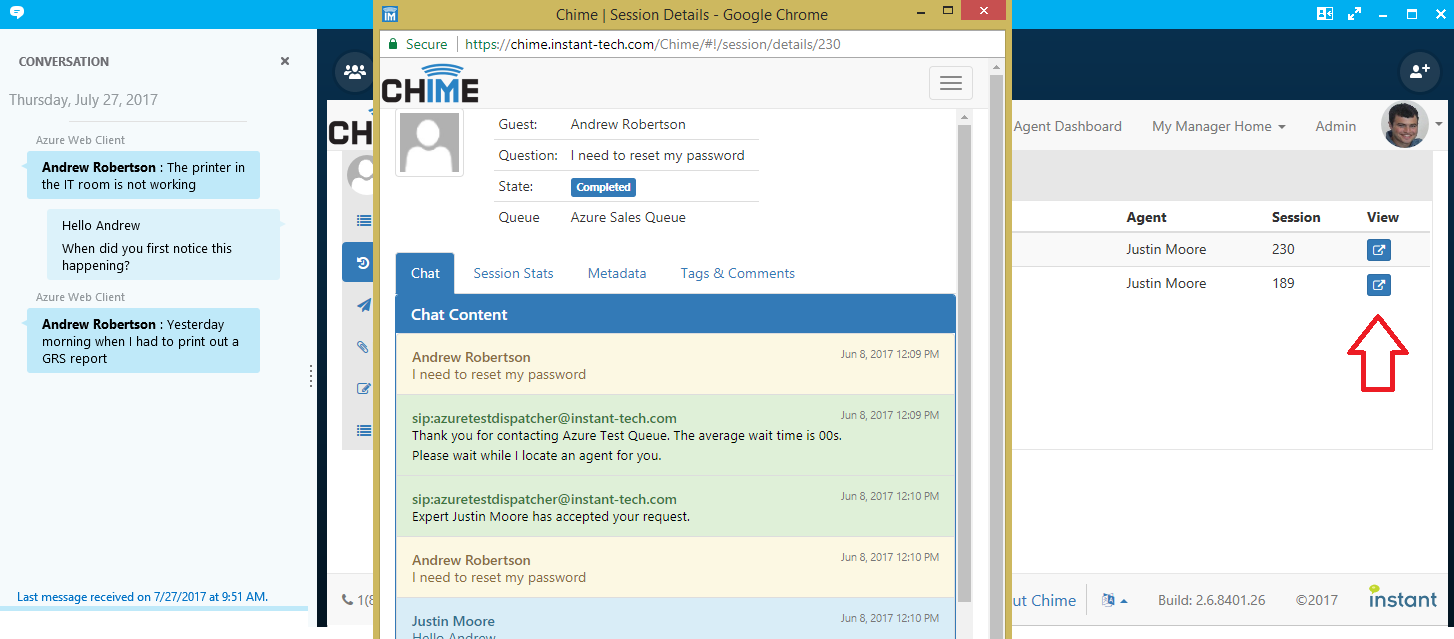The image size is (1454, 639).
Task: Open the language selector dropdown in footer
Action: coord(1114,600)
